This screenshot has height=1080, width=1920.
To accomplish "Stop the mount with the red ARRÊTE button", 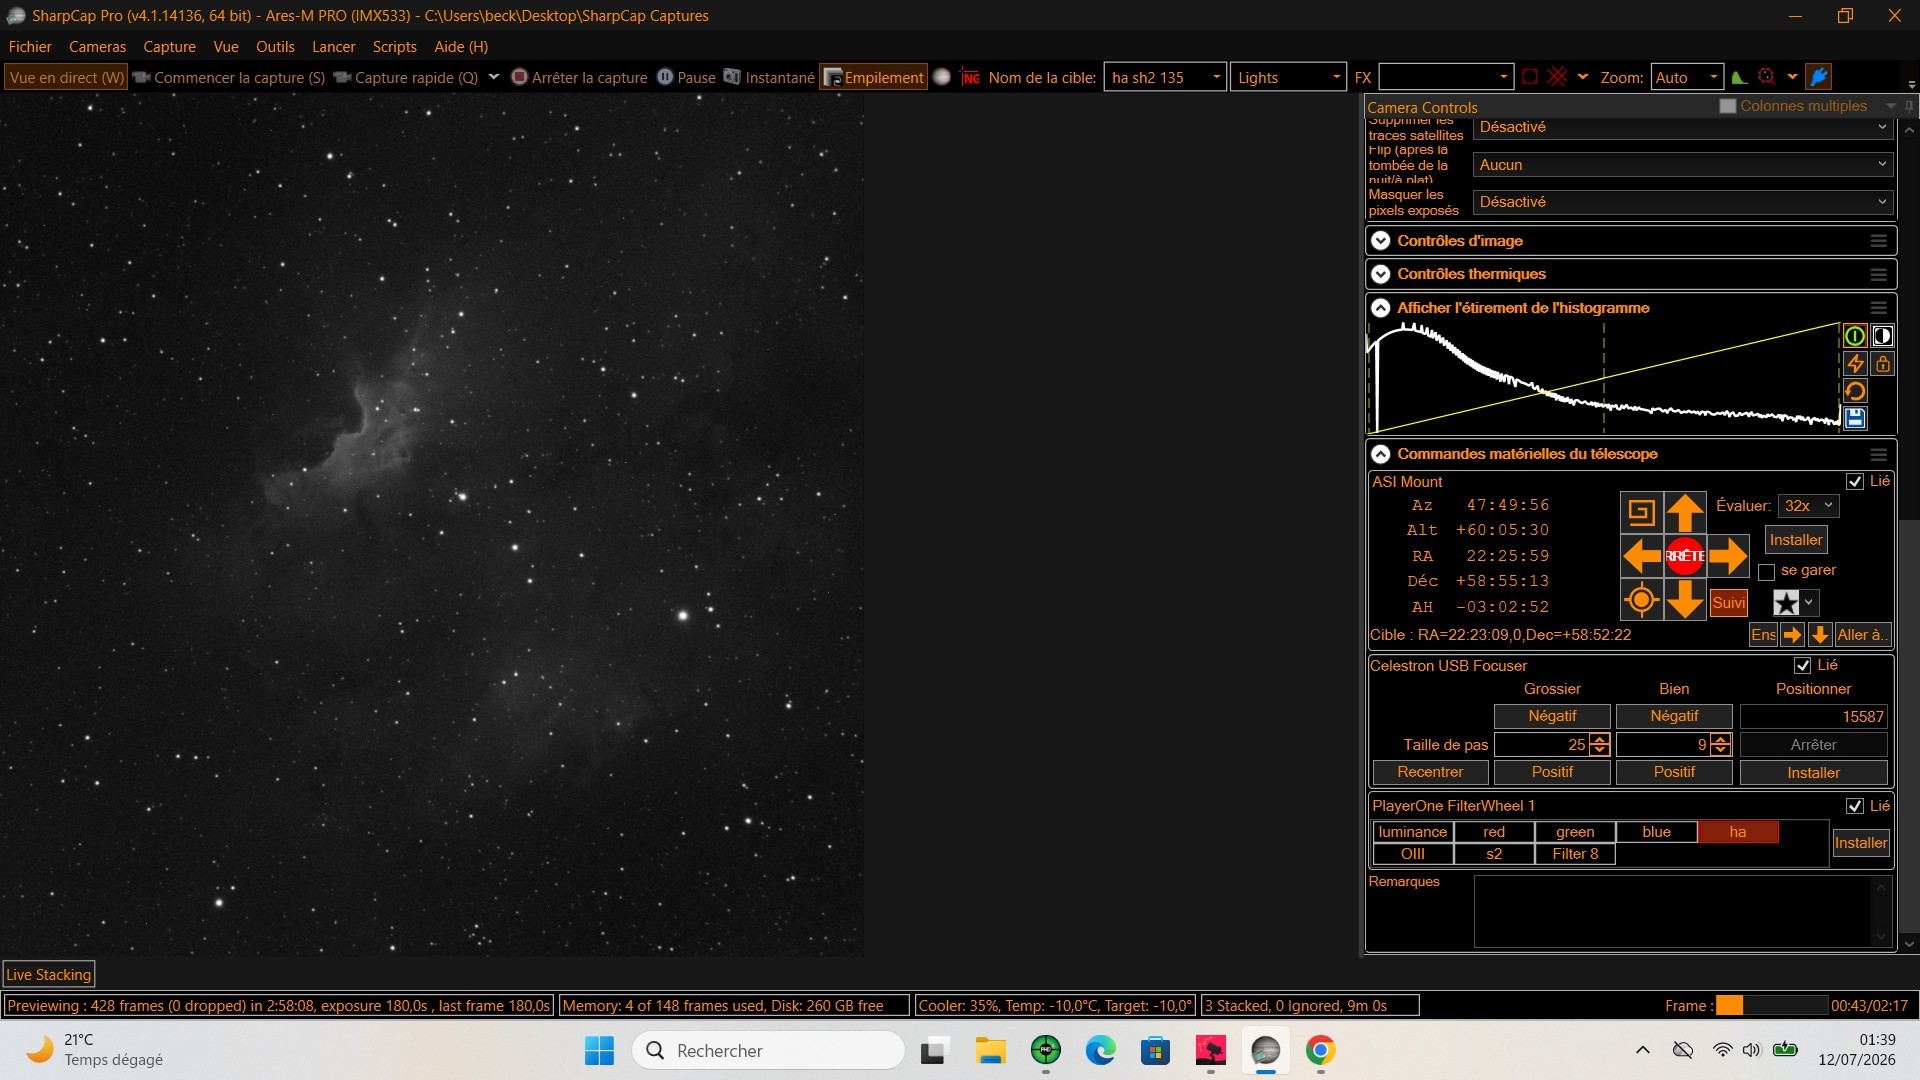I will coord(1685,556).
